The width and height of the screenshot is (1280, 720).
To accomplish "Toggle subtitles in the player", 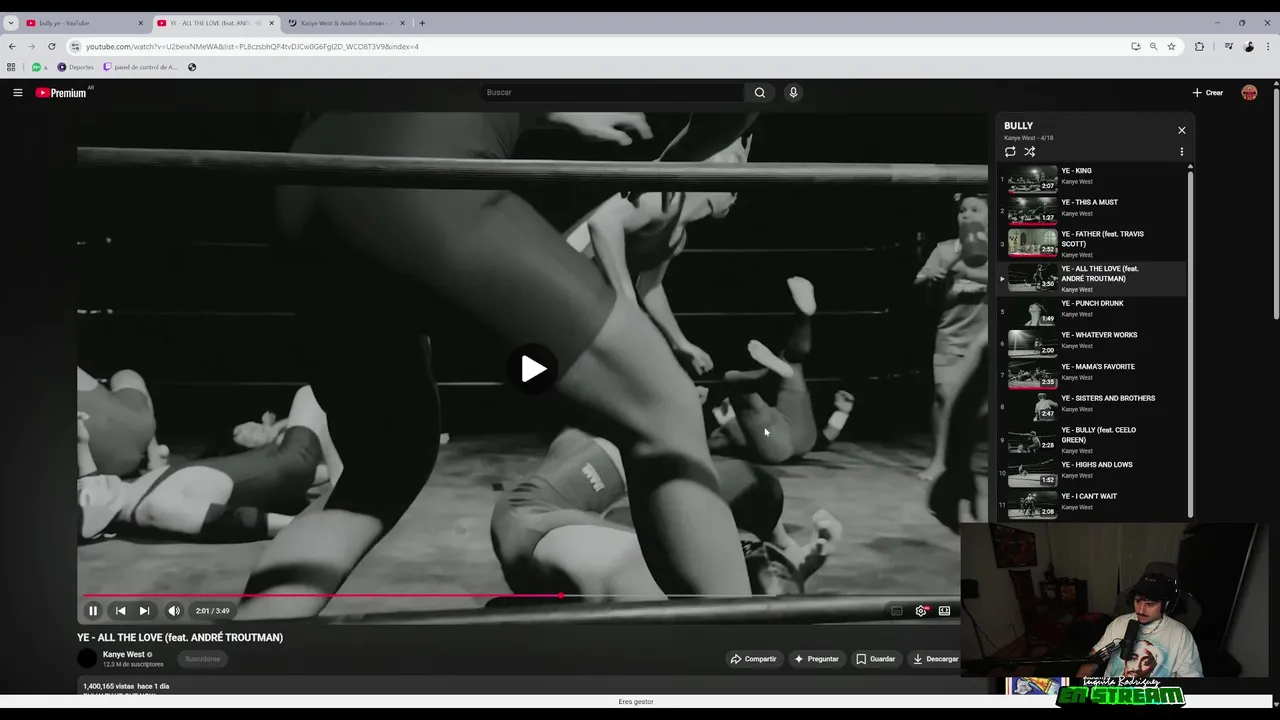I will click(x=897, y=611).
